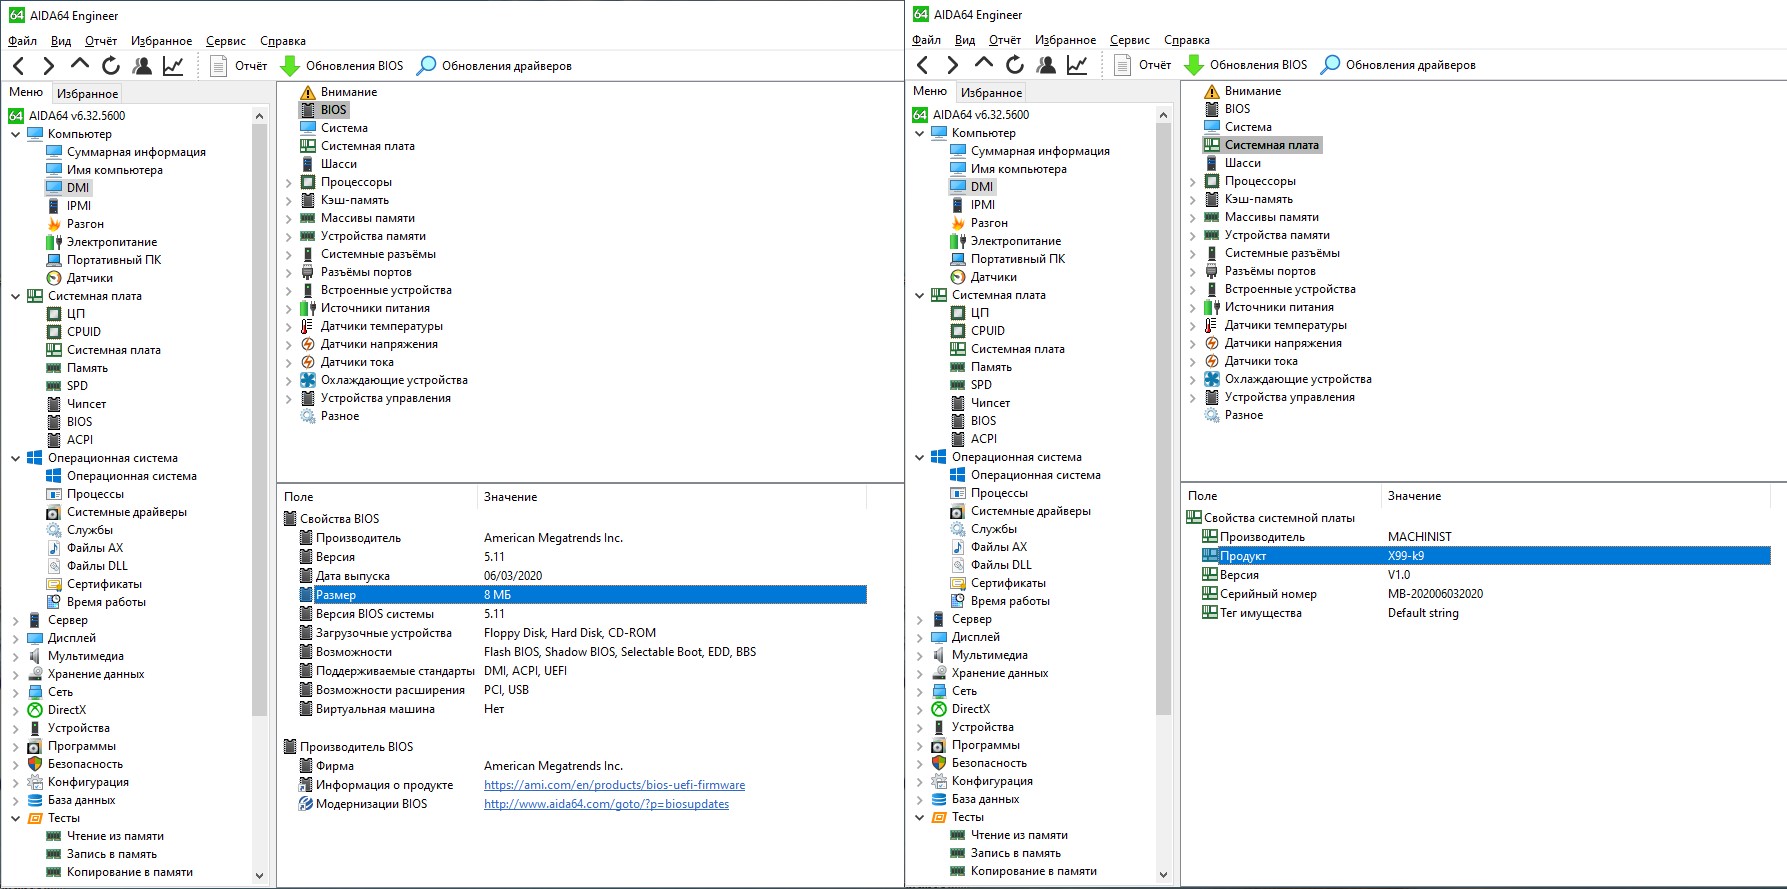This screenshot has width=1787, height=889.
Task: Expand DirectX node in right window tree
Action: coord(919,709)
